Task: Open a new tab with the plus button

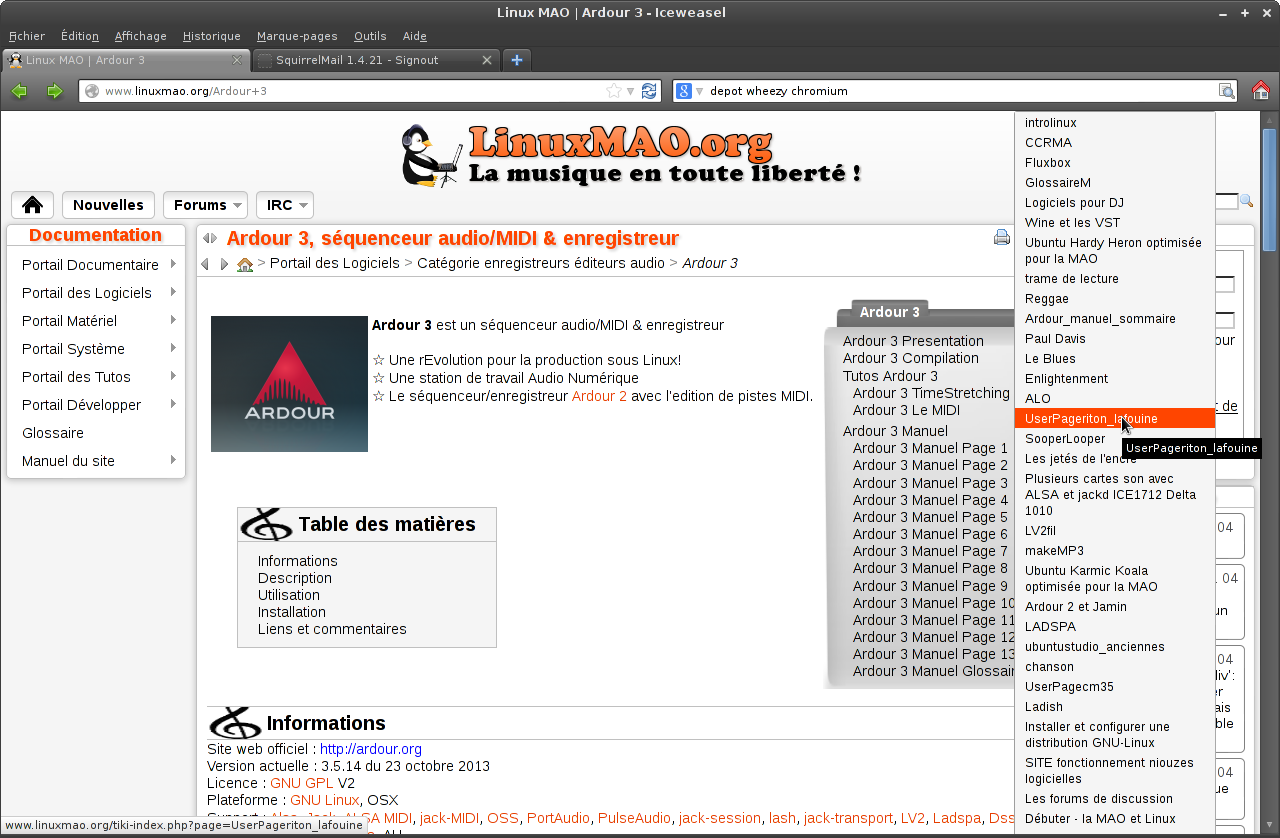Action: pos(517,60)
